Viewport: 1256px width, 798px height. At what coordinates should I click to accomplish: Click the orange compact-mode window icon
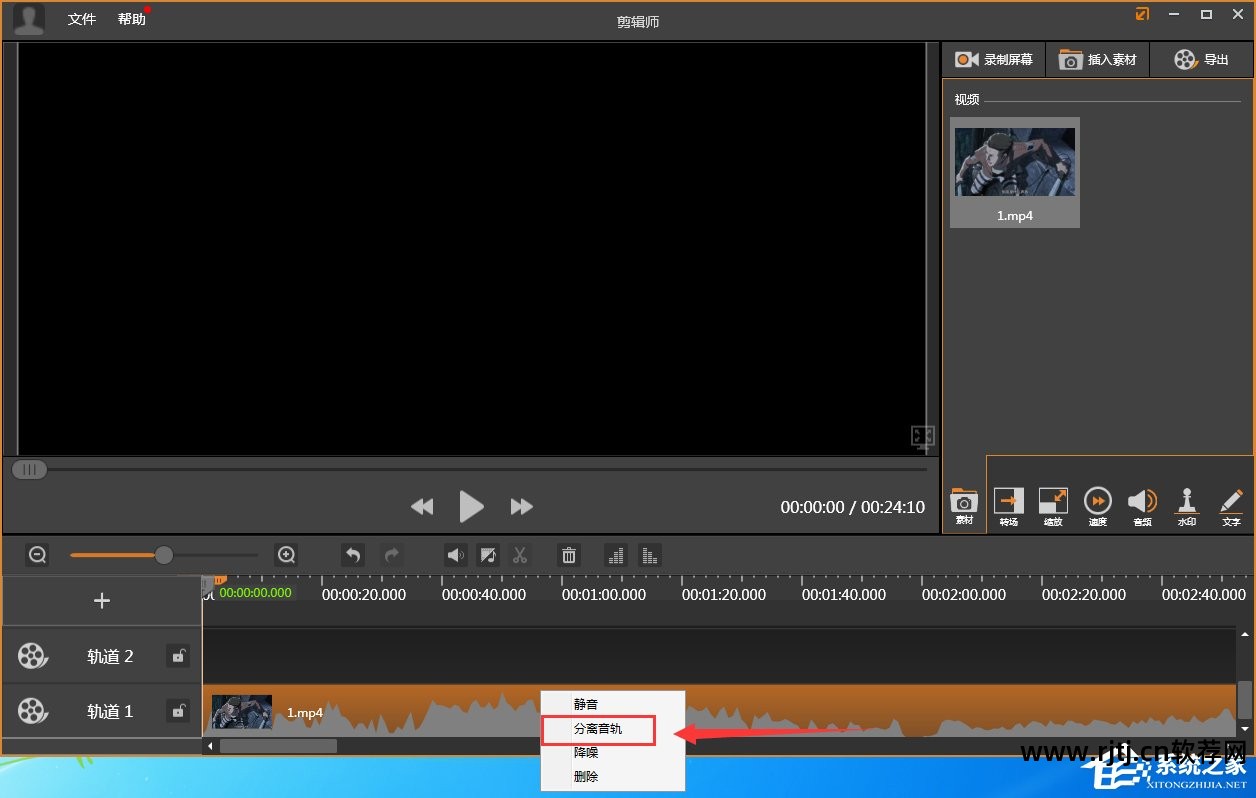(1142, 14)
